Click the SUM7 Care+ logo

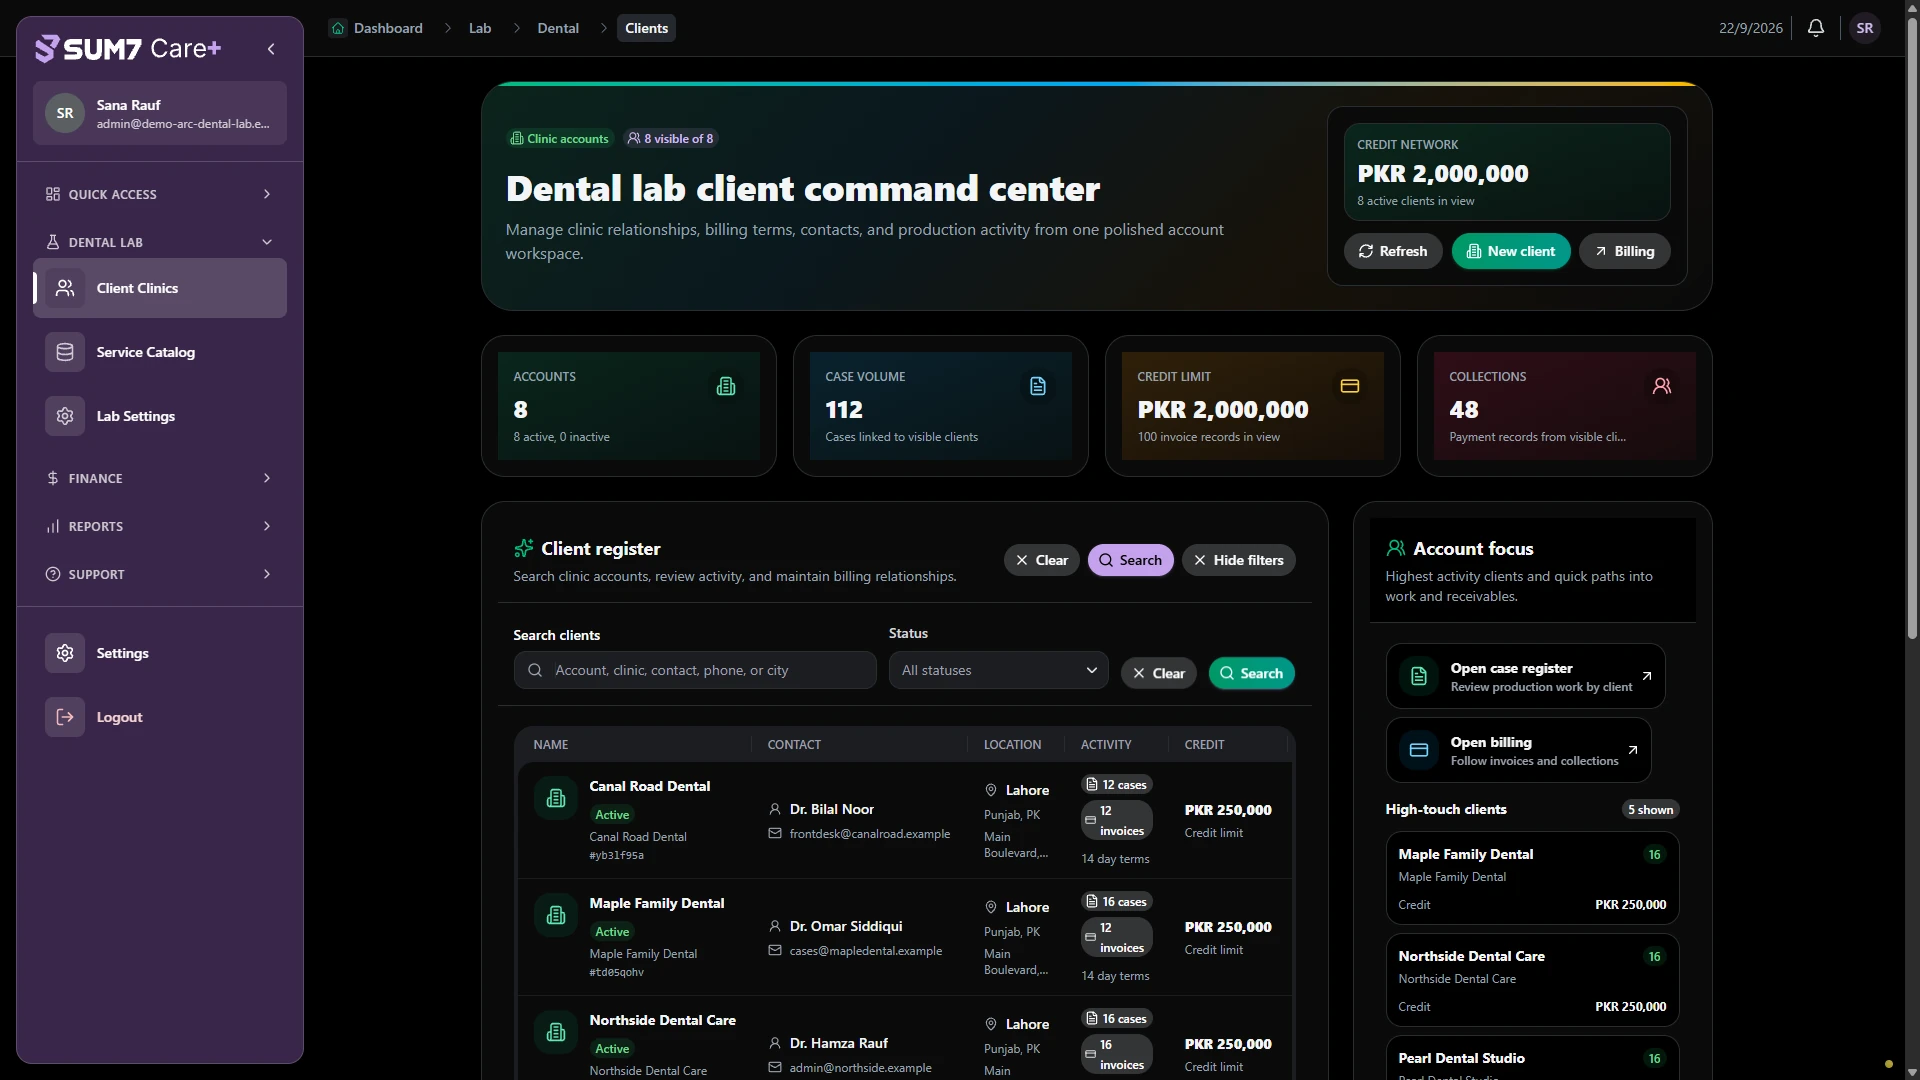[128, 49]
